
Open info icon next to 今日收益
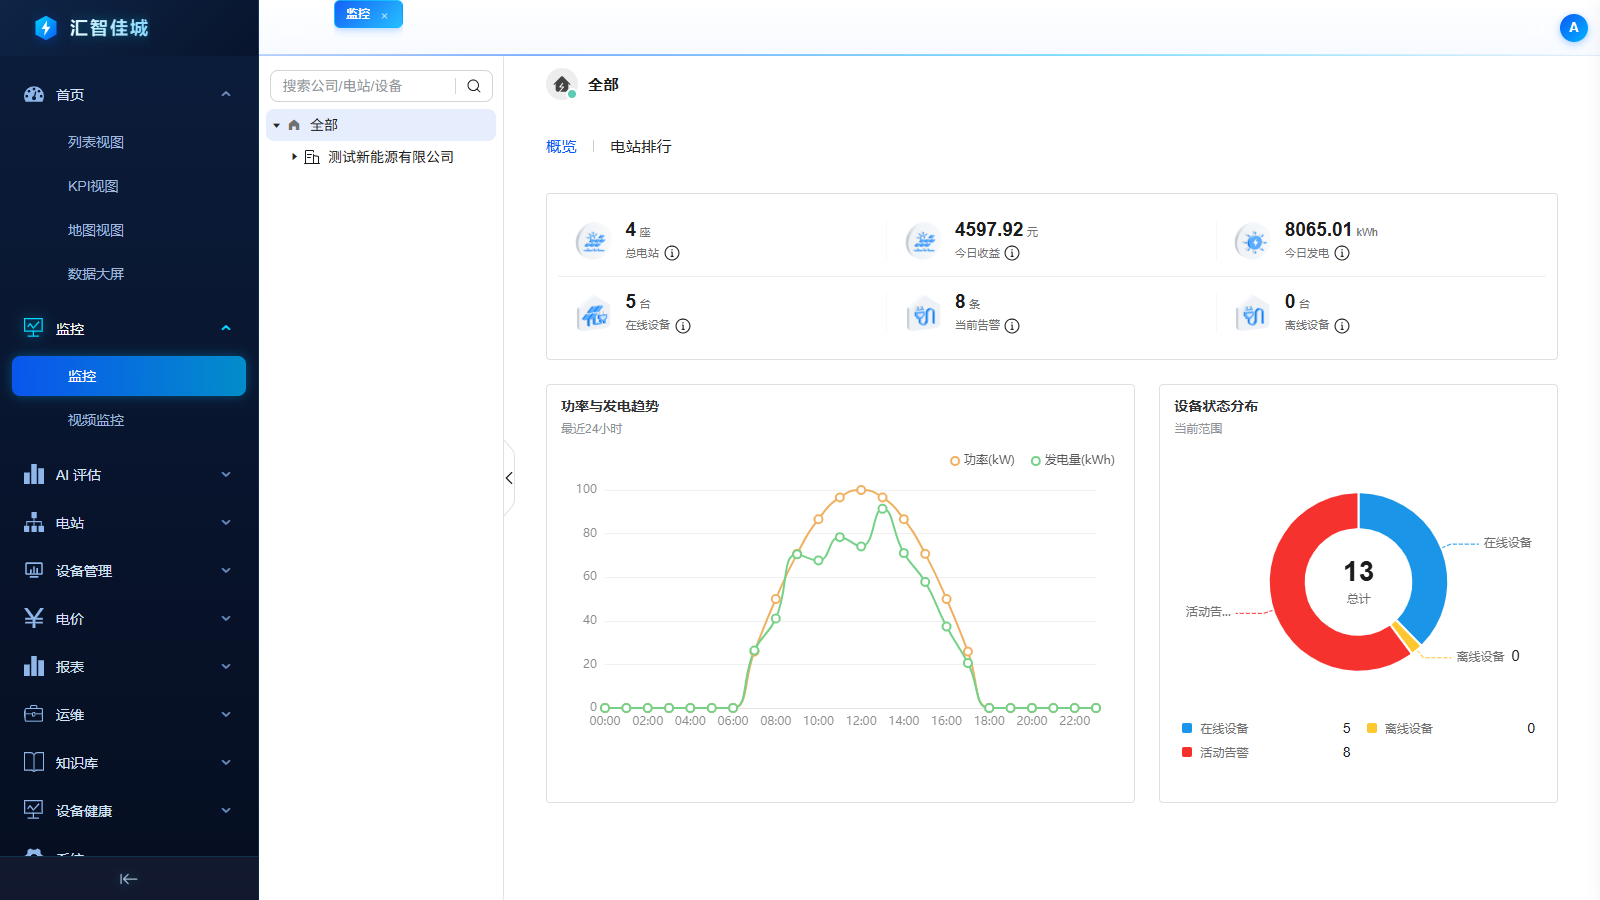point(1012,253)
